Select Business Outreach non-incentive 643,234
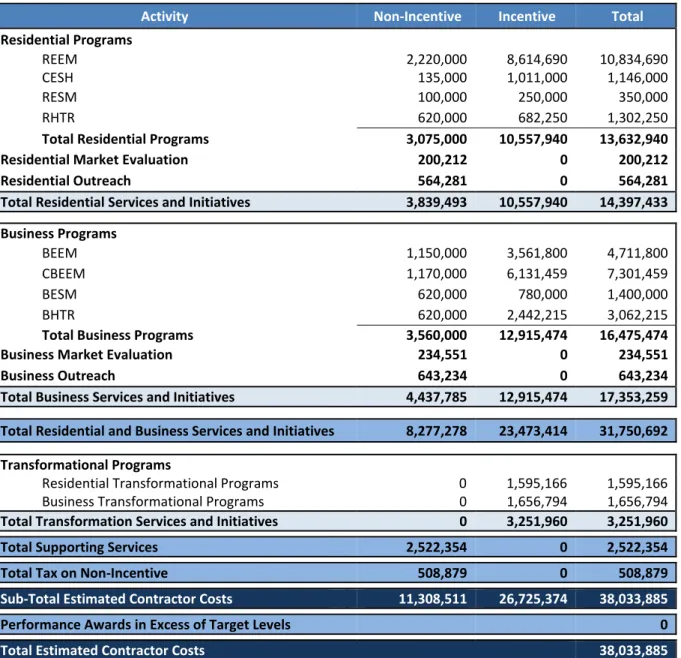Image resolution: width=681 pixels, height=658 pixels. pos(442,376)
